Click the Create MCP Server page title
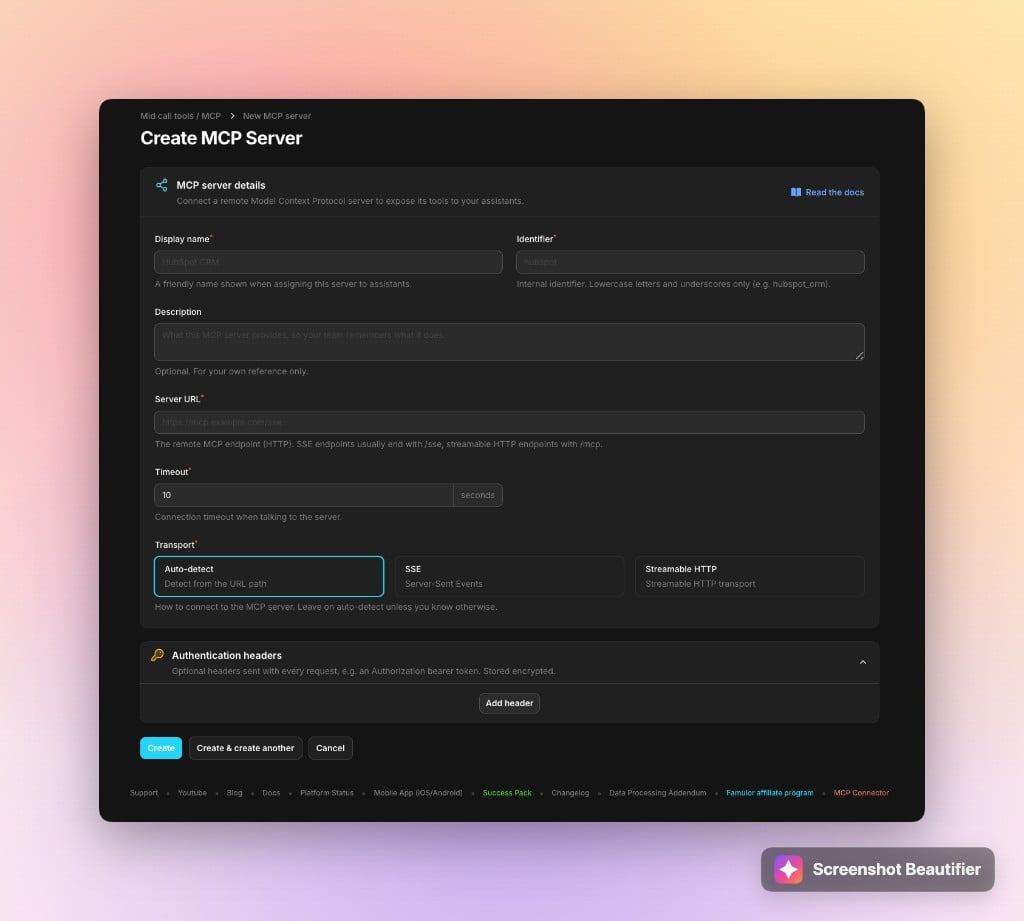Viewport: 1024px width, 921px height. tap(221, 138)
